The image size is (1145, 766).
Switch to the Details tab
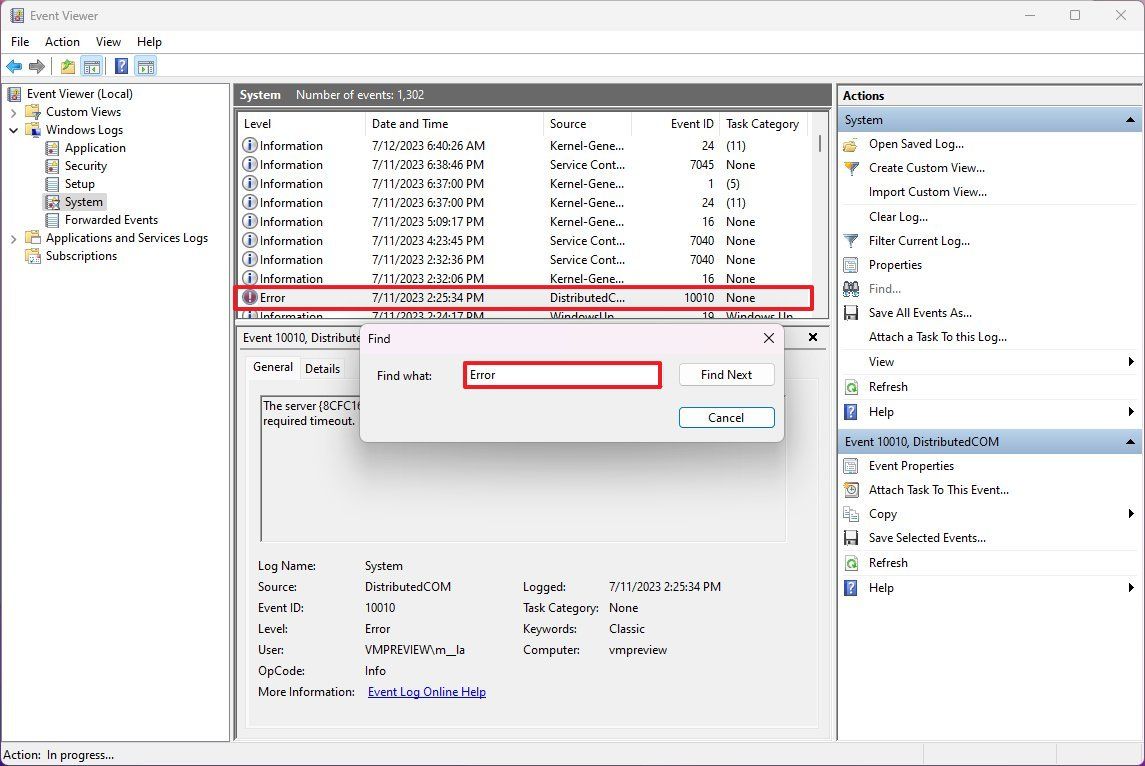(x=323, y=368)
